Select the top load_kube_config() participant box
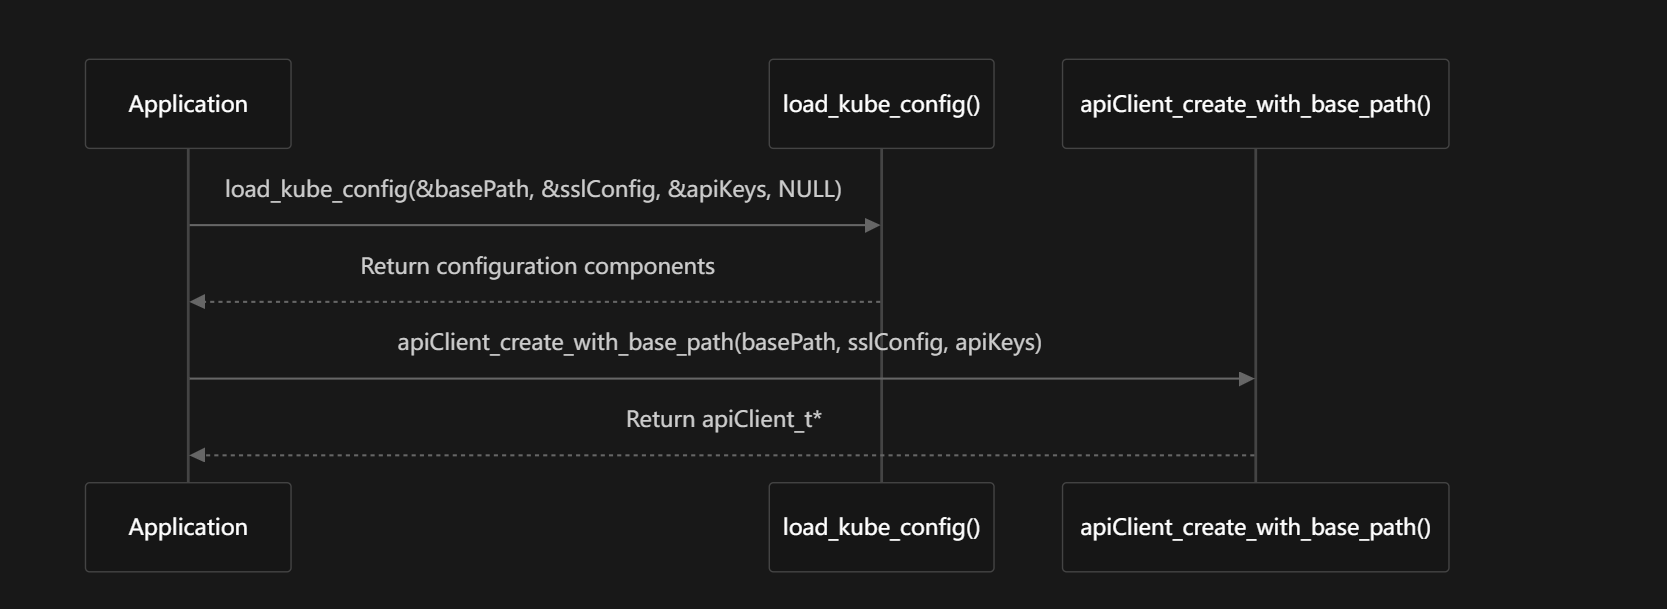The height and width of the screenshot is (609, 1667). pos(881,104)
